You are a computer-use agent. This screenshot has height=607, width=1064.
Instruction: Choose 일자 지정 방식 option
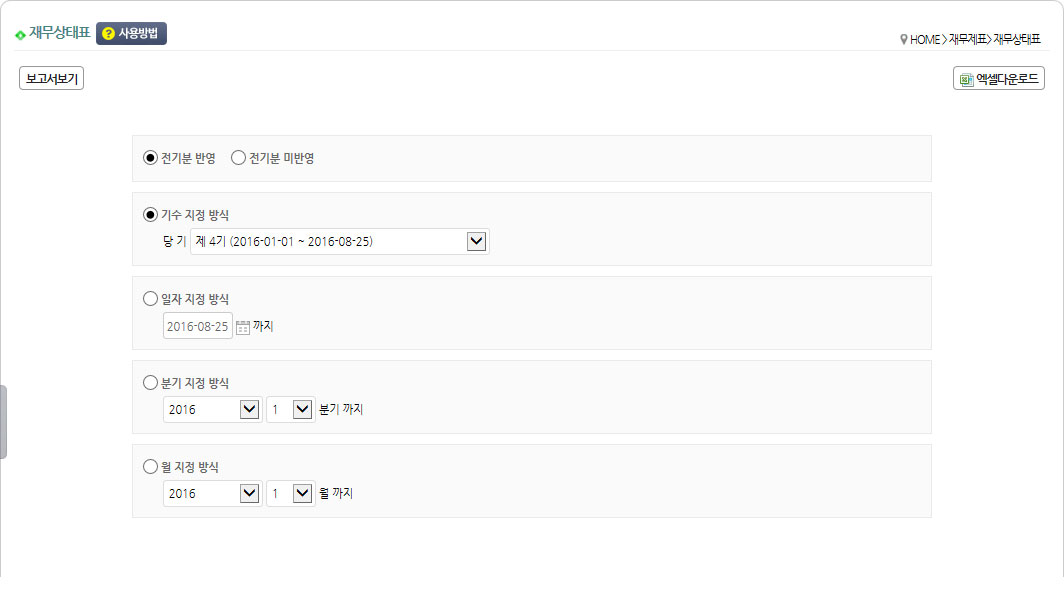click(150, 299)
